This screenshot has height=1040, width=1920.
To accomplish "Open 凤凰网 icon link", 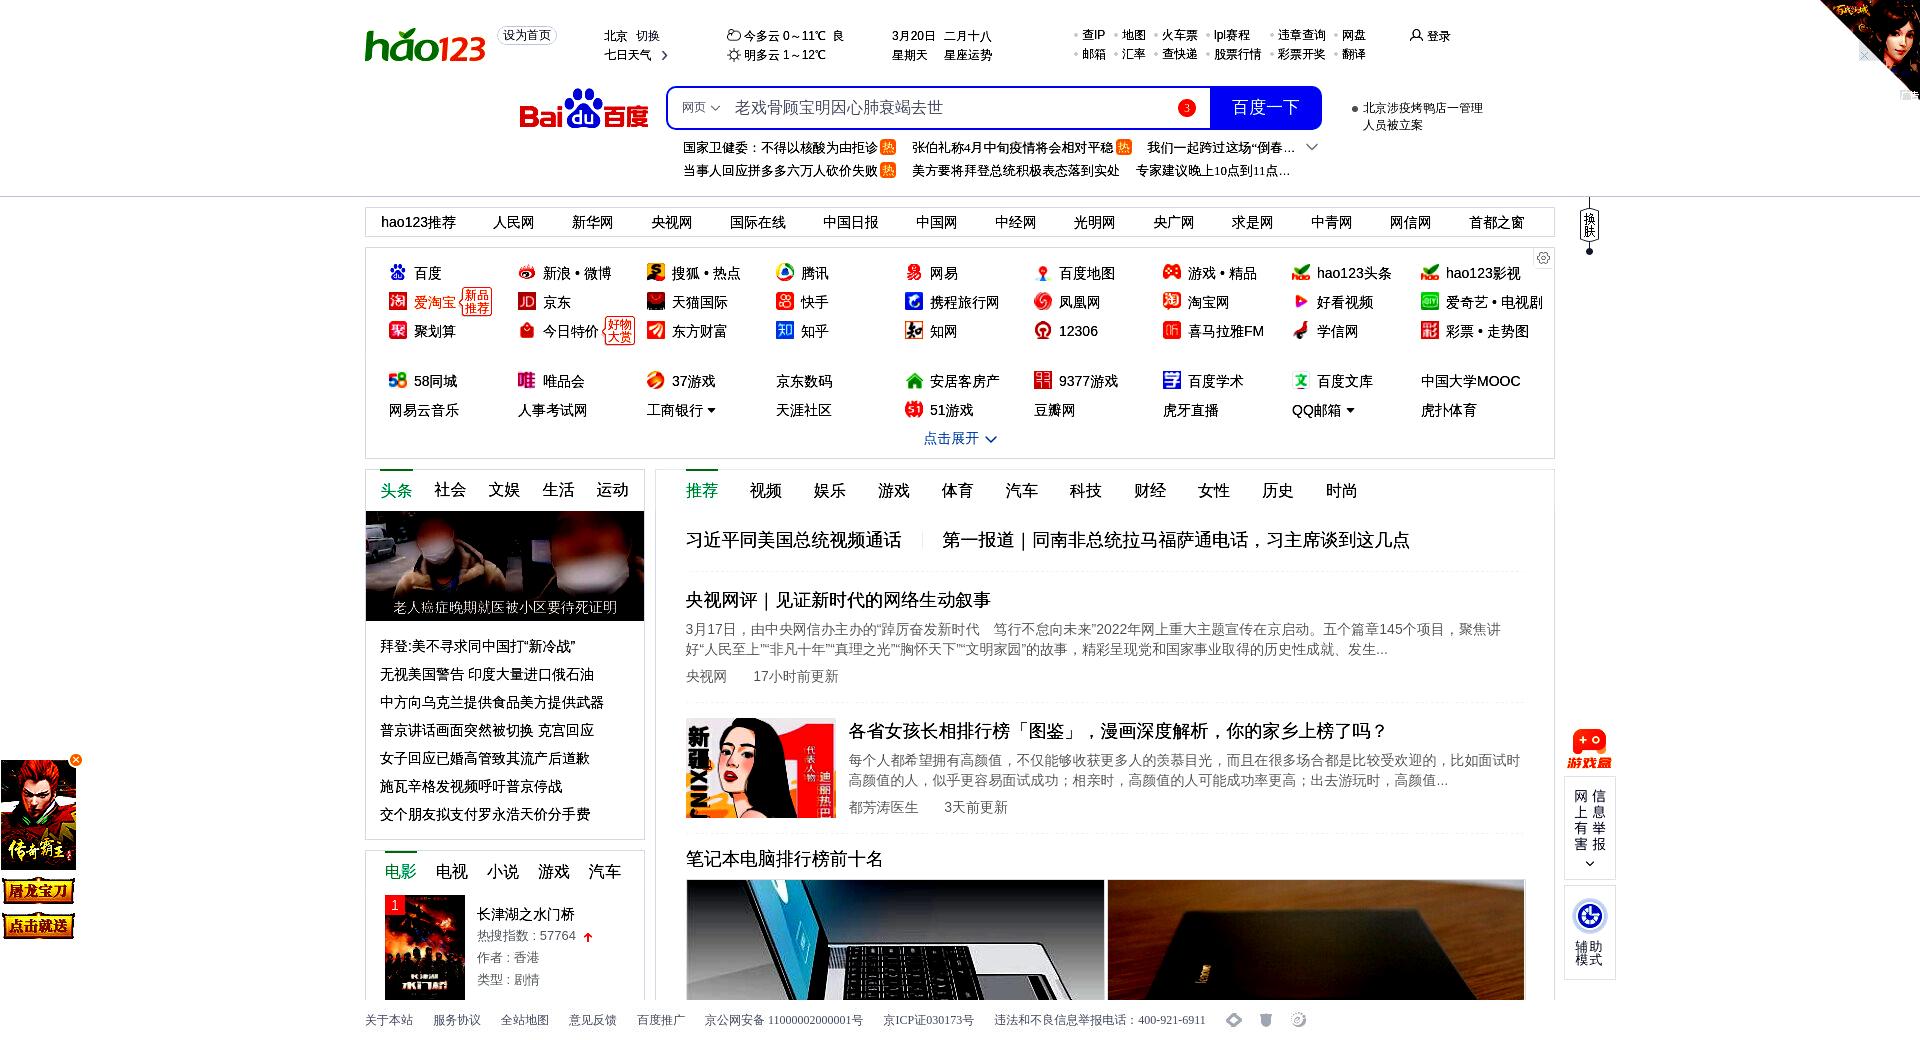I will 1043,301.
